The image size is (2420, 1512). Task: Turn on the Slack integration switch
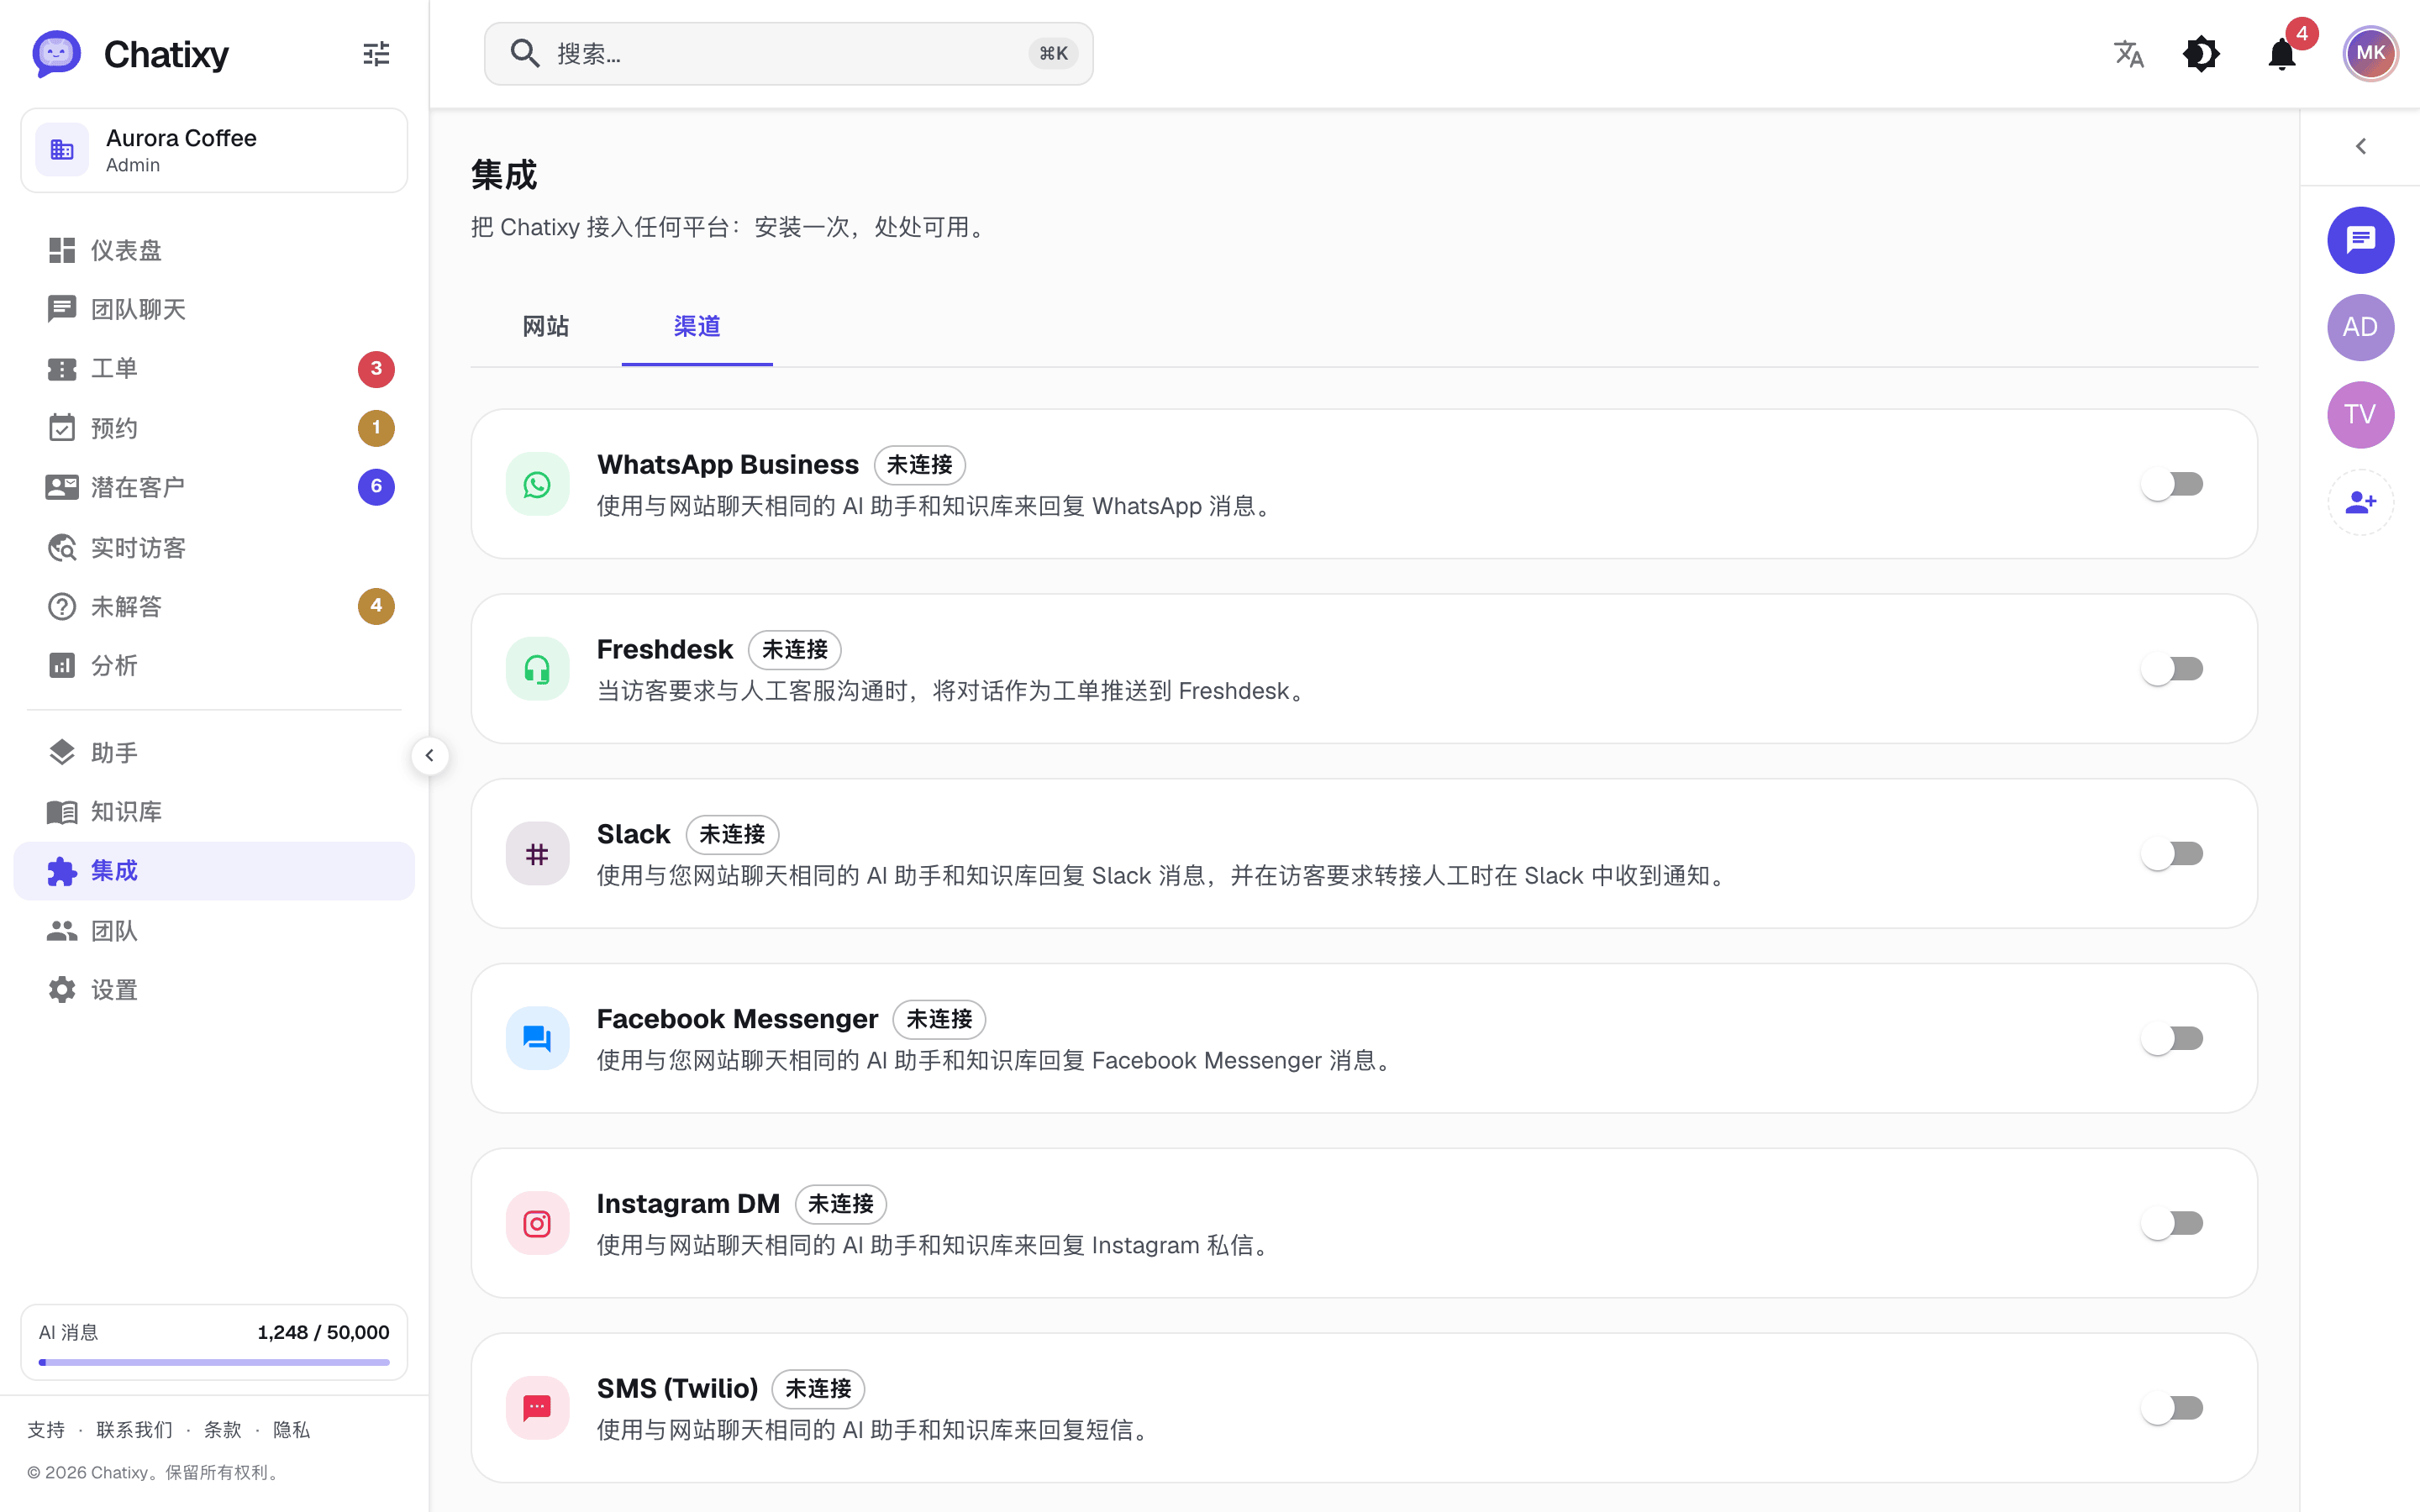(x=2172, y=854)
